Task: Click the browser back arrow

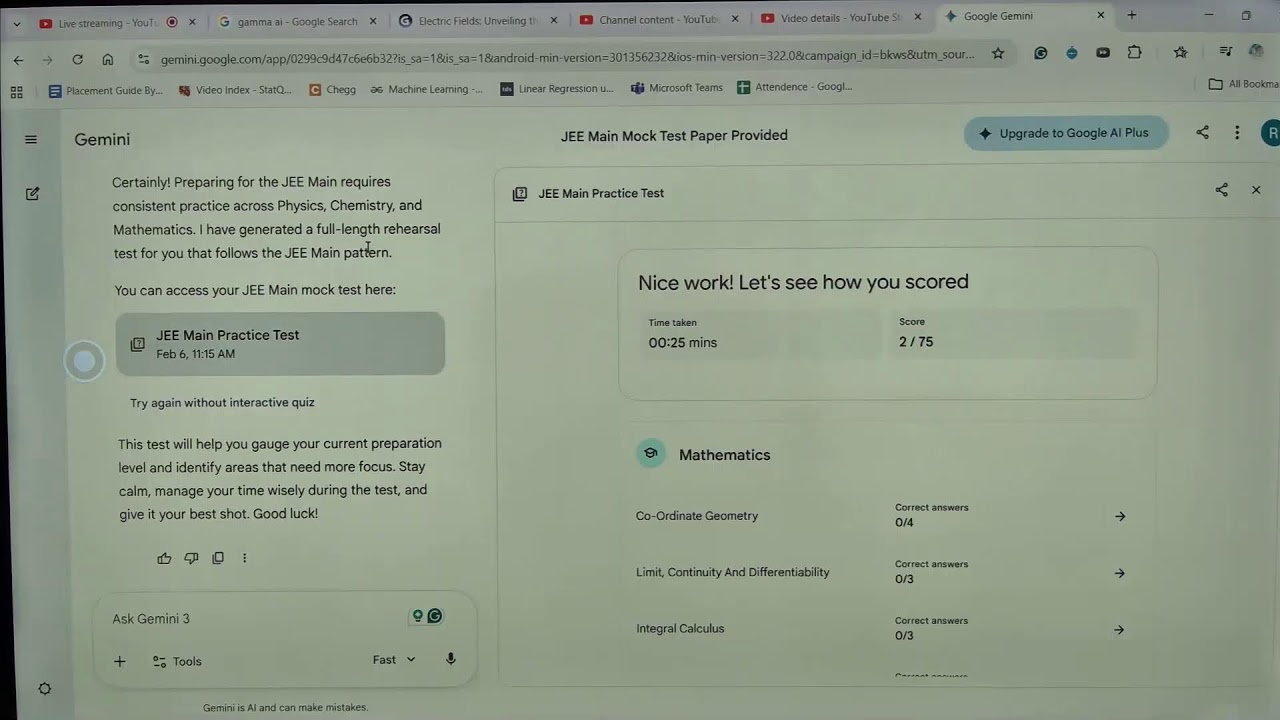Action: [x=18, y=59]
